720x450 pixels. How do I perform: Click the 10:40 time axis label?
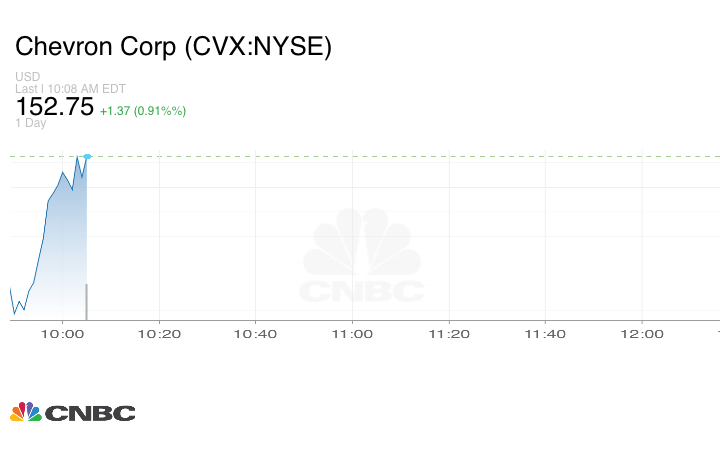pos(256,334)
